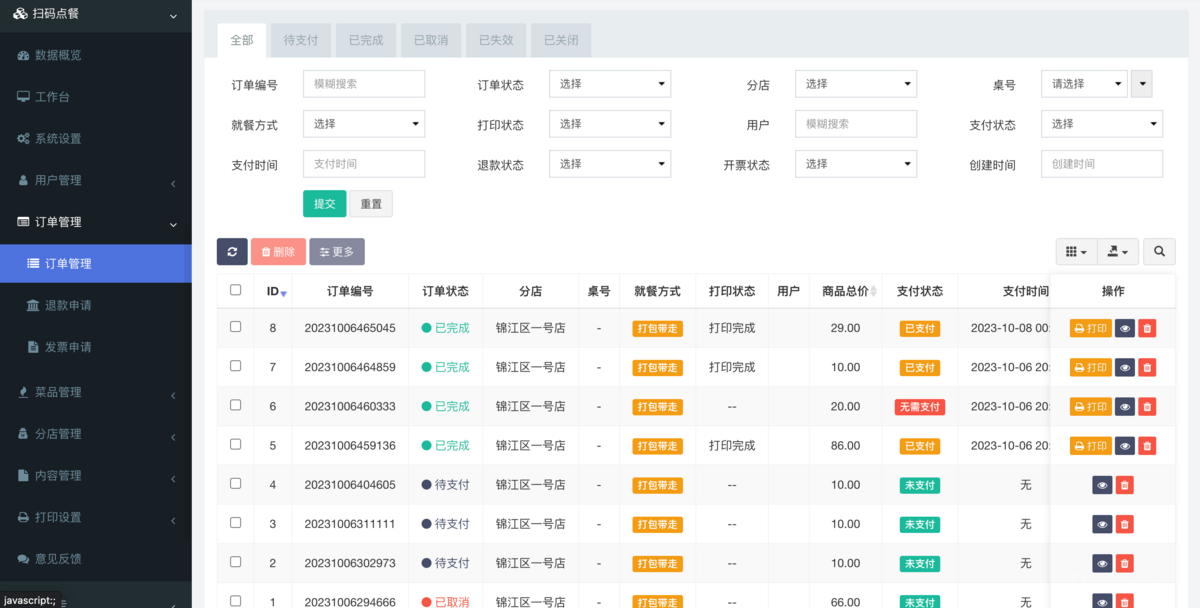Open the 订单状态 selection dropdown
This screenshot has width=1200, height=608.
tap(609, 84)
